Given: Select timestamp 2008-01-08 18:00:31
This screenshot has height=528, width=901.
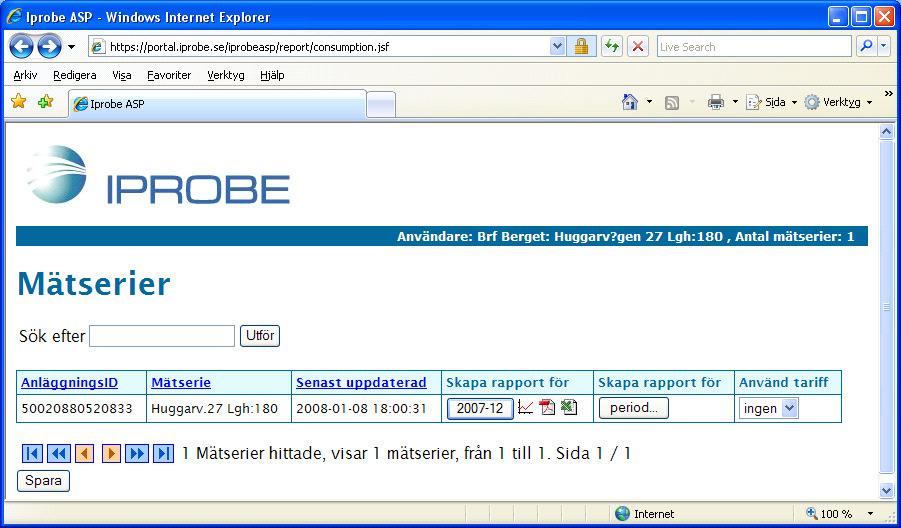Looking at the screenshot, I should 361,408.
